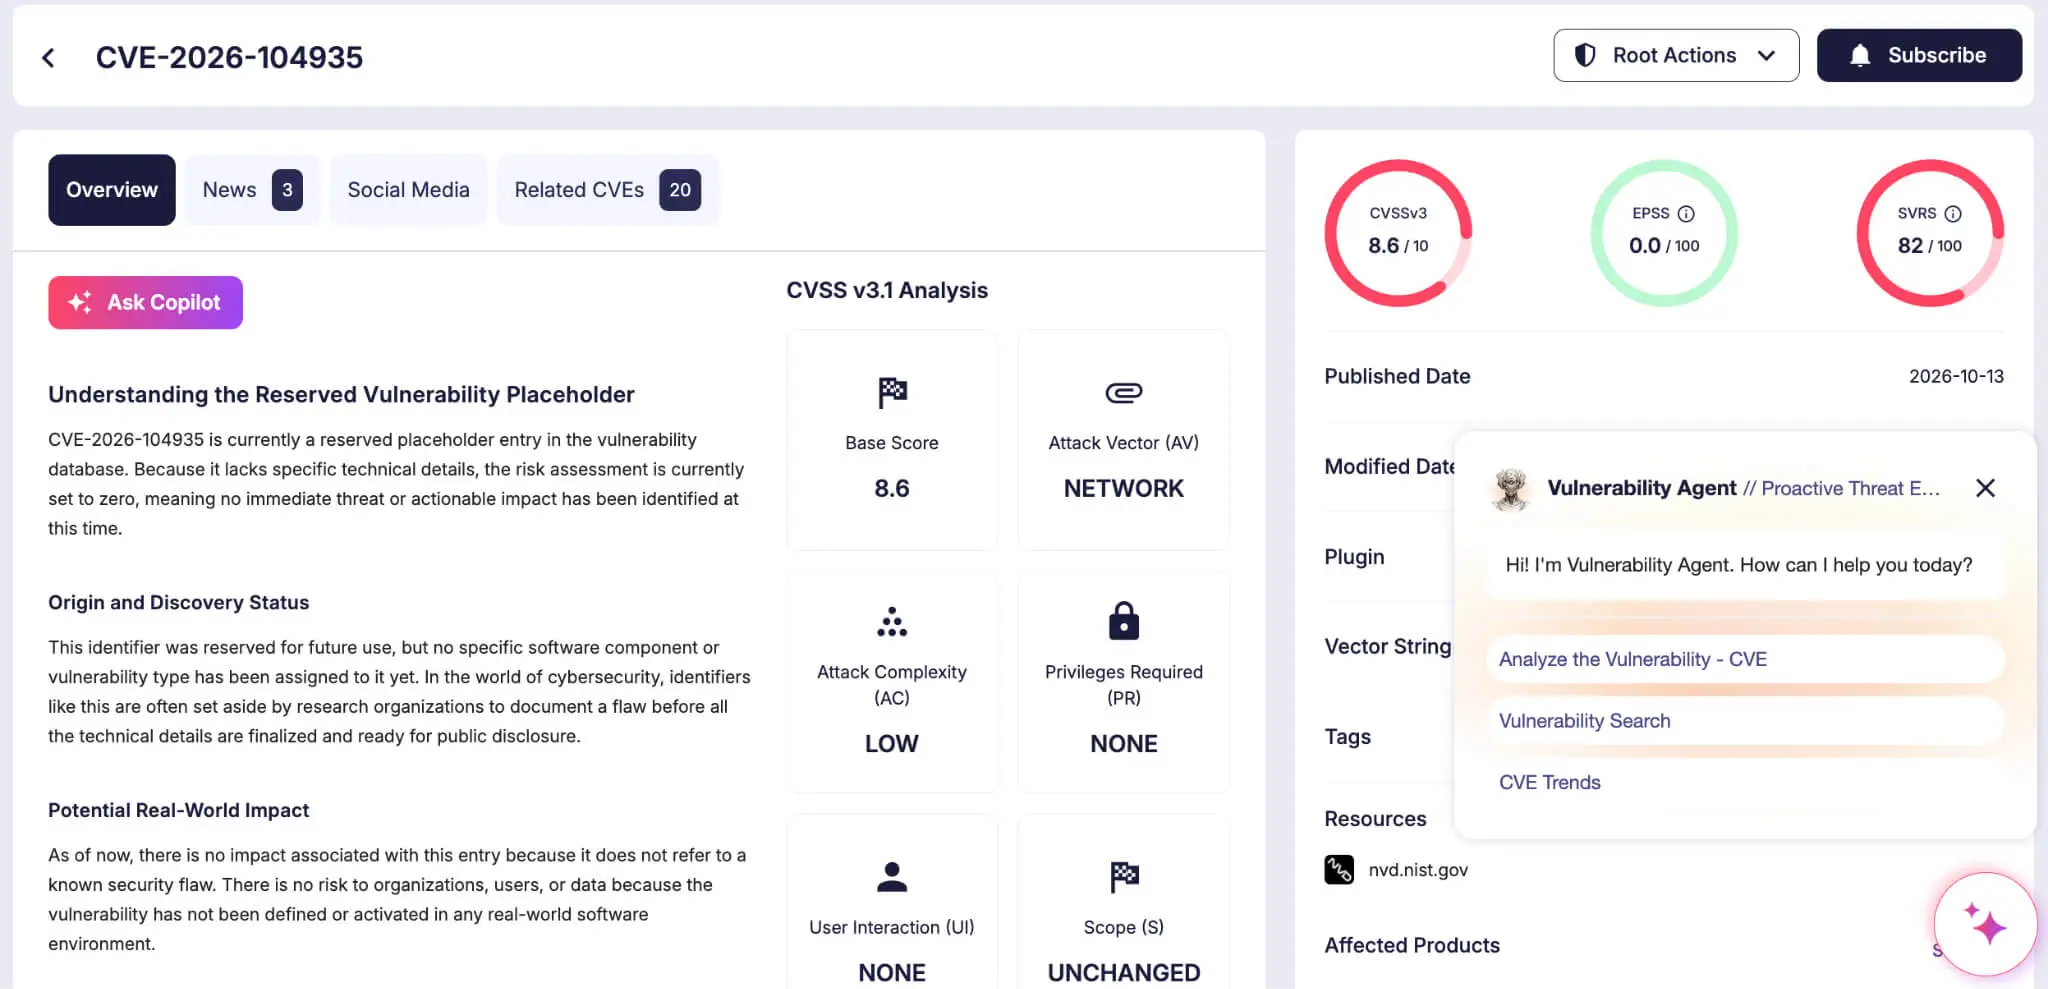Open the Root Actions dropdown

[1676, 55]
